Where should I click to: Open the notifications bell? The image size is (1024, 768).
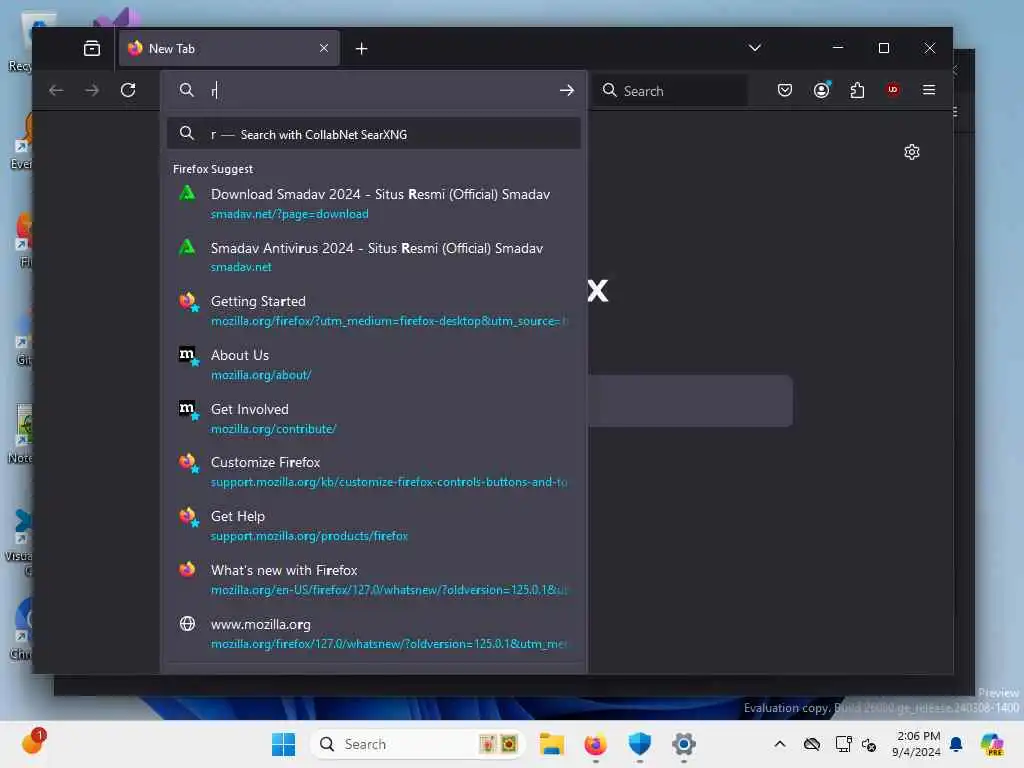pos(956,744)
